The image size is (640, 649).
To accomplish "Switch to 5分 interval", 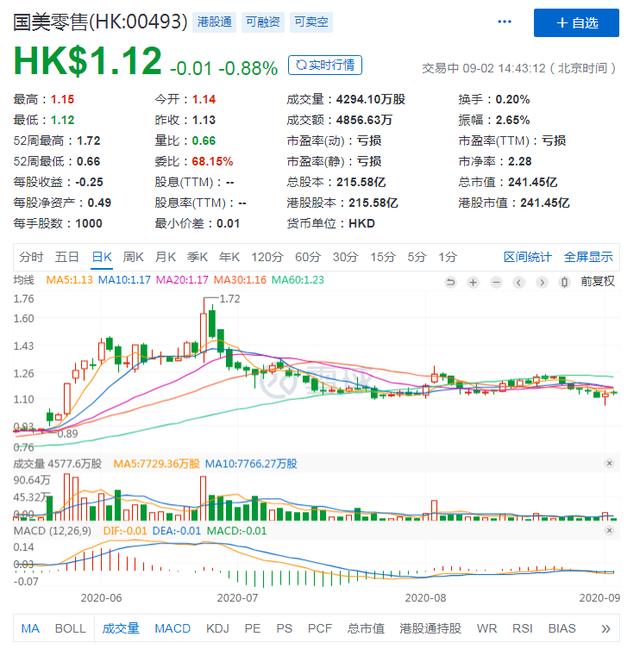I will 416,257.
